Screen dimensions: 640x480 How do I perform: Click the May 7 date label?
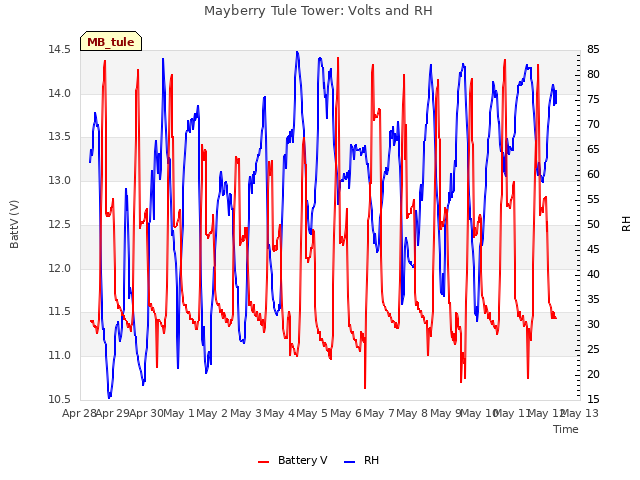379,414
